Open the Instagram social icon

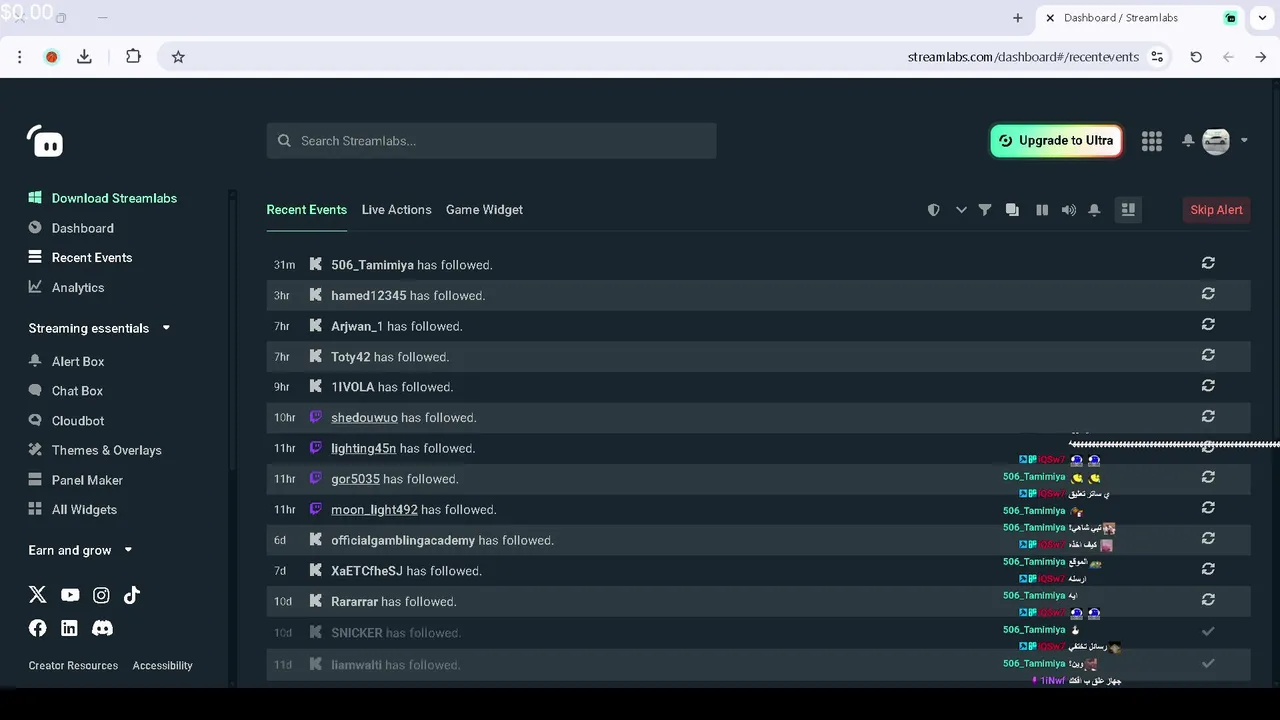101,595
